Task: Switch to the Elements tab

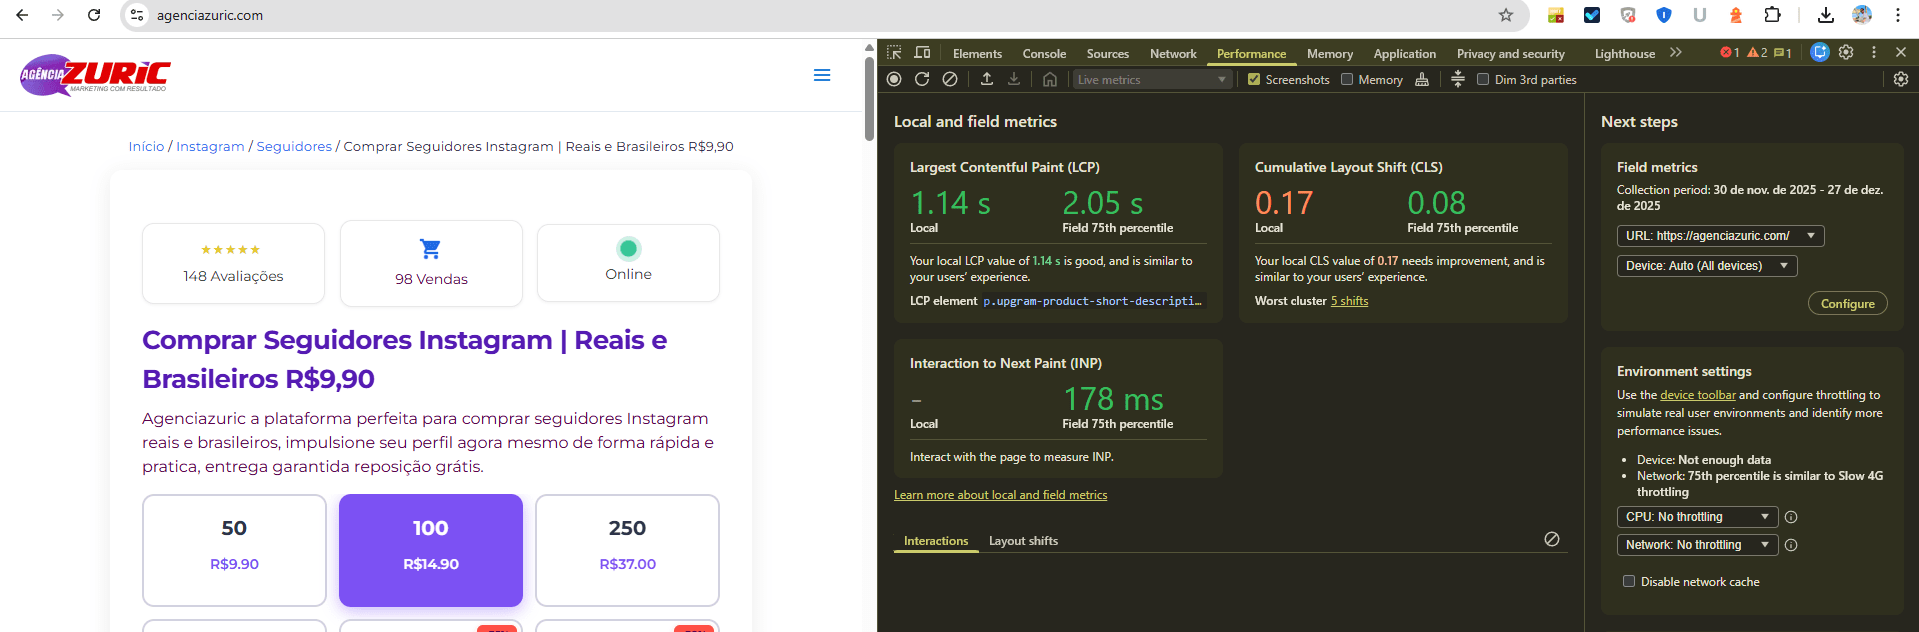Action: pyautogui.click(x=977, y=53)
